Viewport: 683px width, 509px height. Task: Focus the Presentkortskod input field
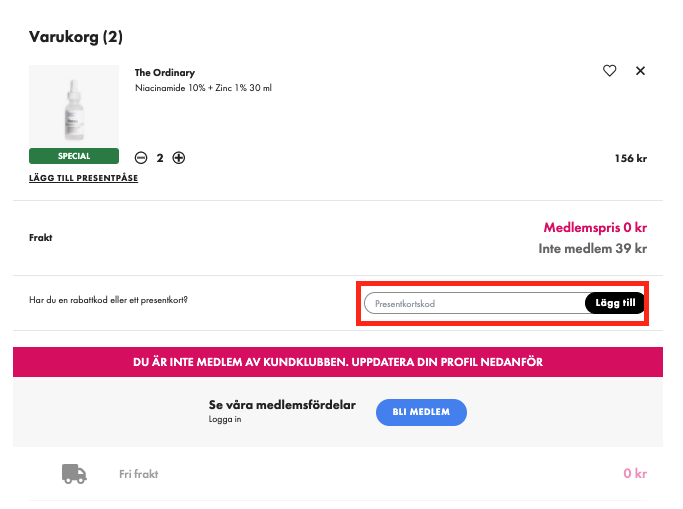pos(476,303)
